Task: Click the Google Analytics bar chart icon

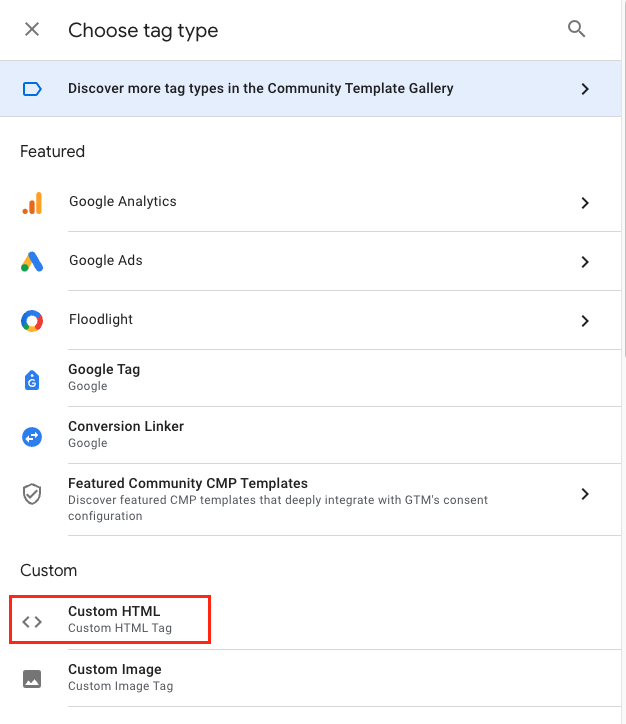Action: pos(32,203)
